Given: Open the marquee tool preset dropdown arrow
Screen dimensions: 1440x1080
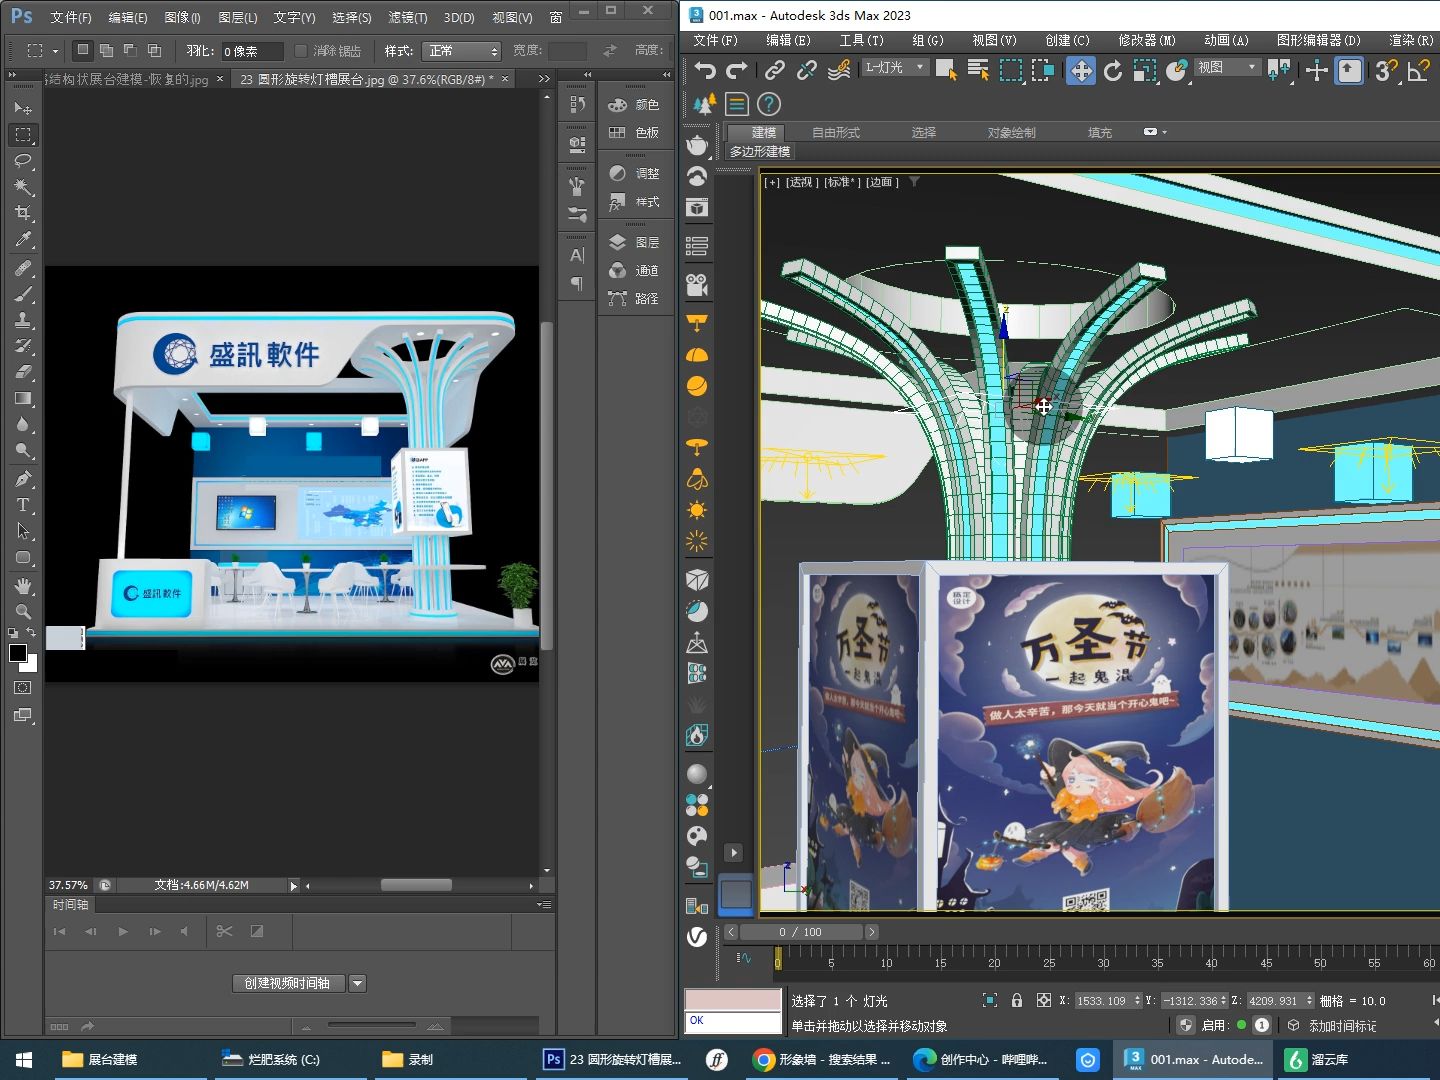Looking at the screenshot, I should 55,50.
